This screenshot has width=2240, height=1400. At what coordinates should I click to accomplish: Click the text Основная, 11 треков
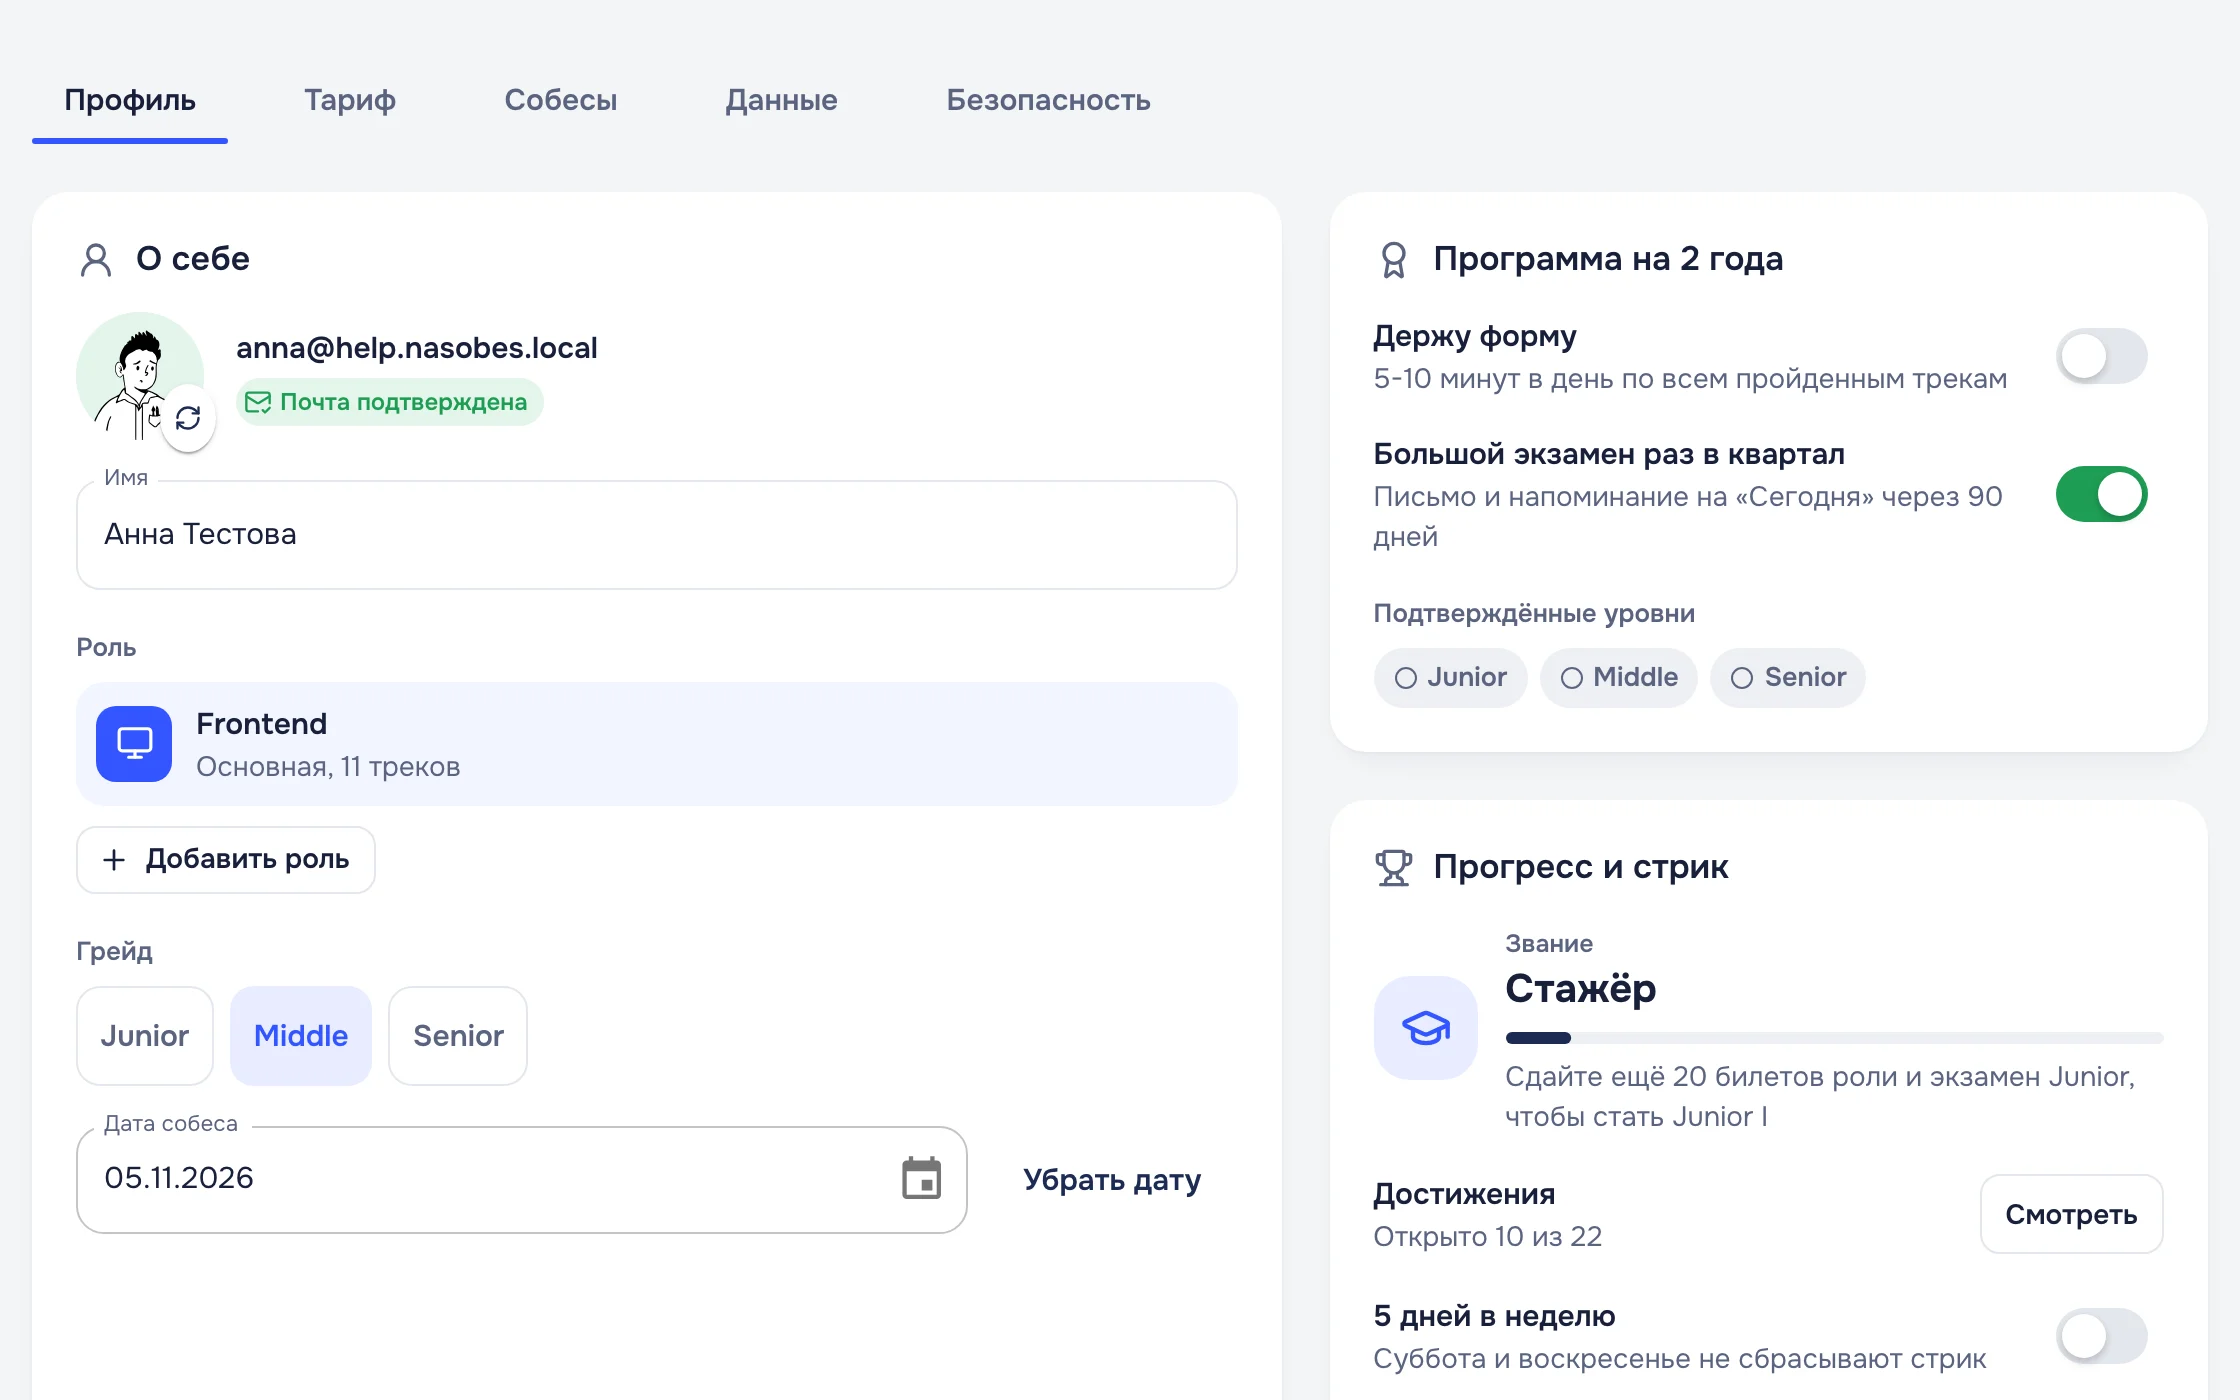pos(328,767)
